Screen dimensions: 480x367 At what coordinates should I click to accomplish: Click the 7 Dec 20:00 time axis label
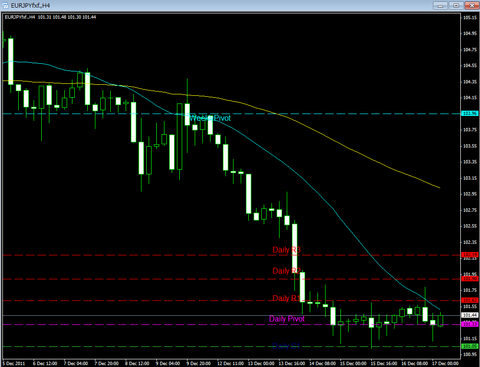(107, 363)
